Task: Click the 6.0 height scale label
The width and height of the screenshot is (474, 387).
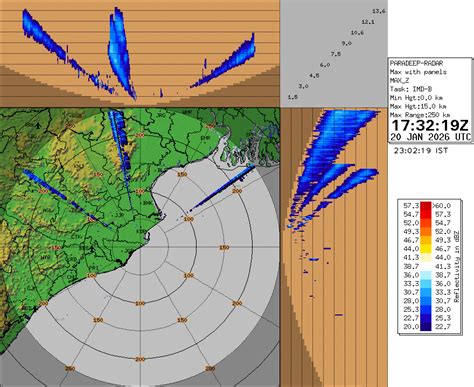Action: coord(325,65)
